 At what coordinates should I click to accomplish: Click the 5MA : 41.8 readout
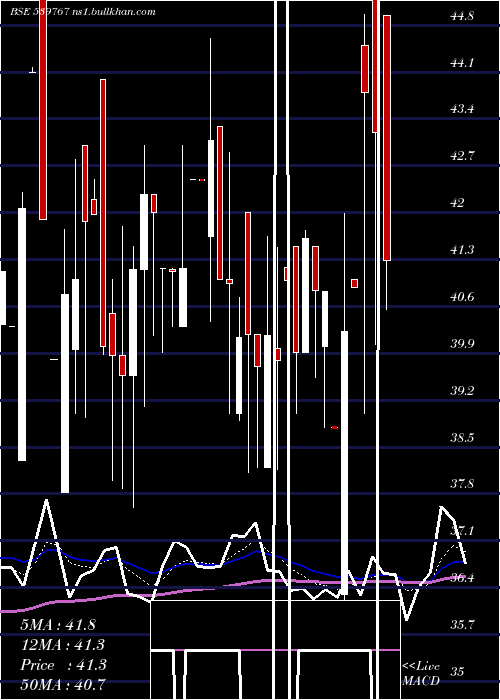click(x=58, y=625)
